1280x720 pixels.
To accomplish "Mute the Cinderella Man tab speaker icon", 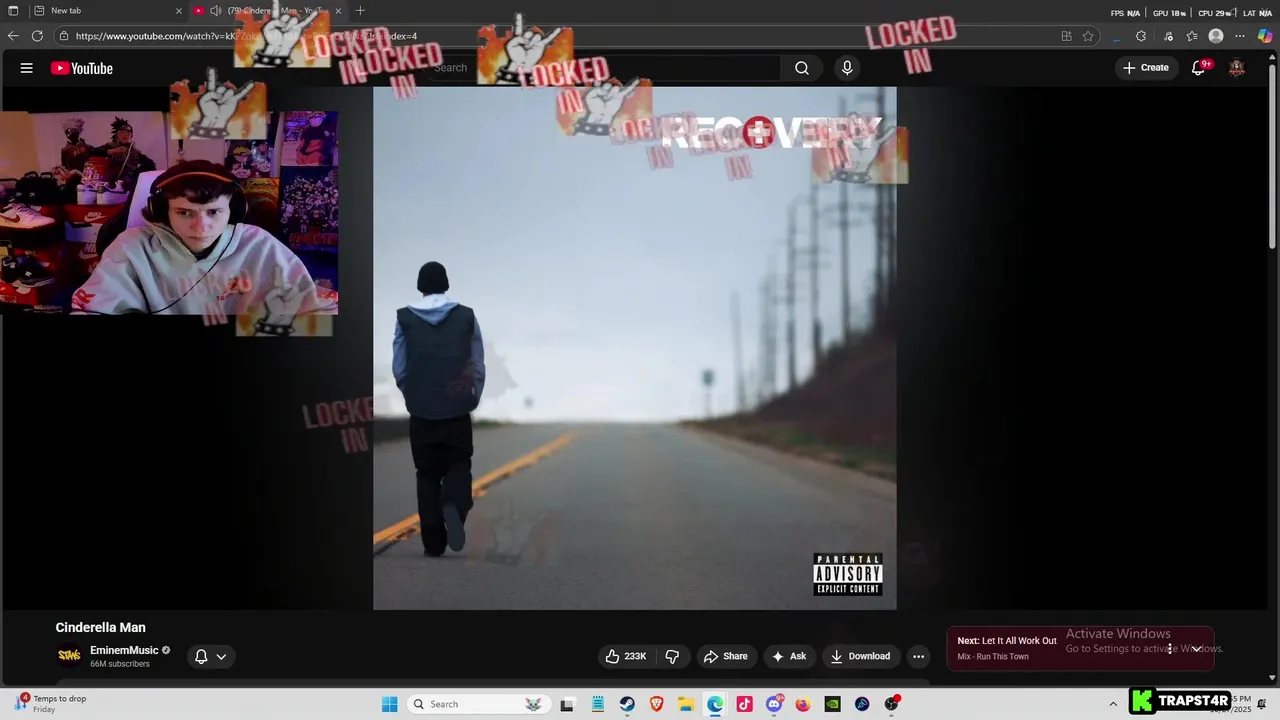I will 215,11.
